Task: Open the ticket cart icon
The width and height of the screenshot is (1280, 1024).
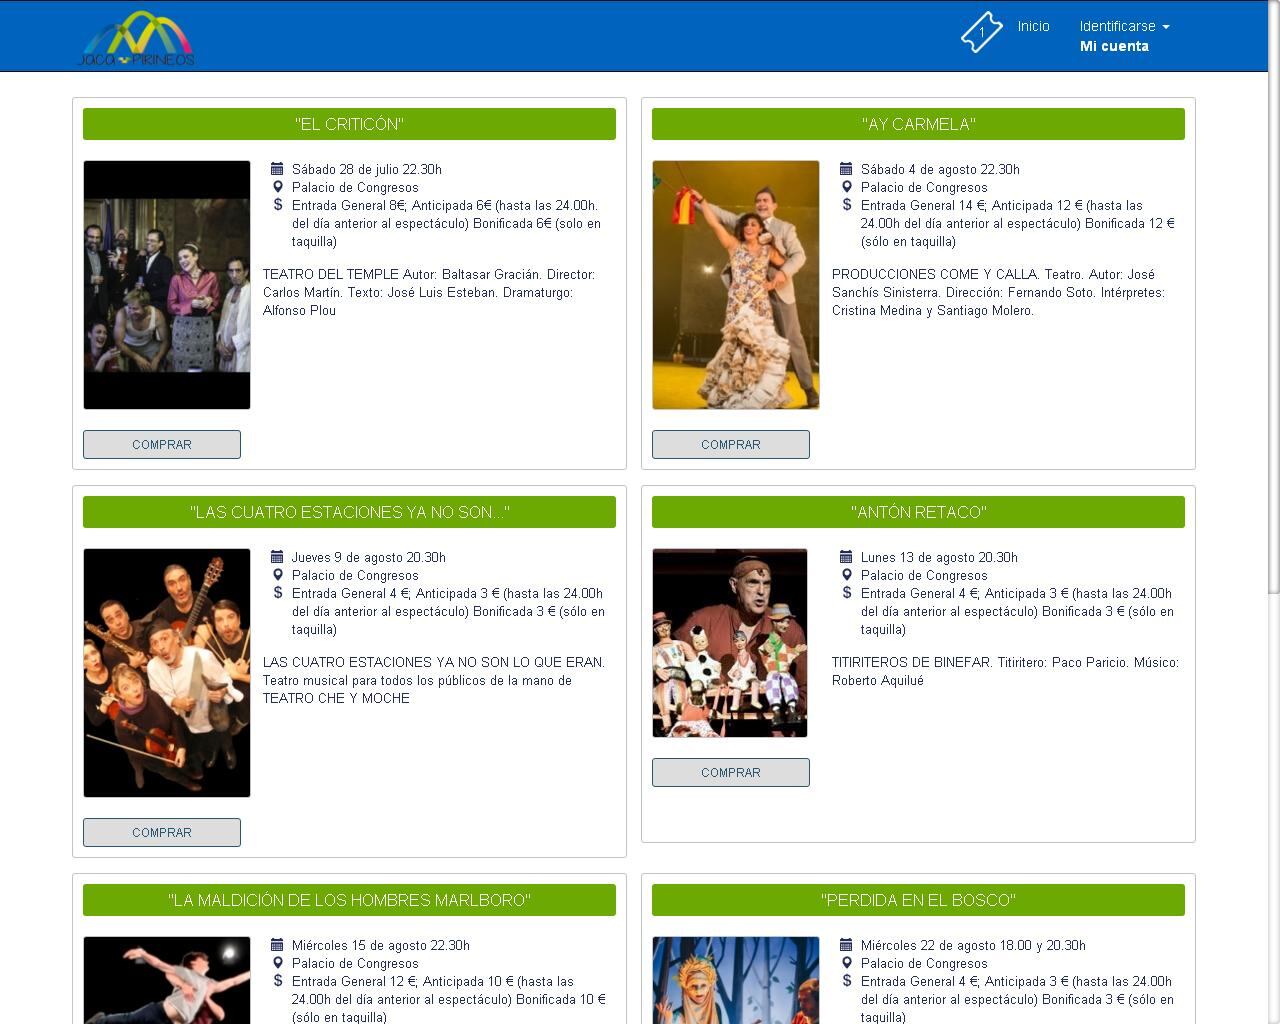Action: tap(981, 32)
